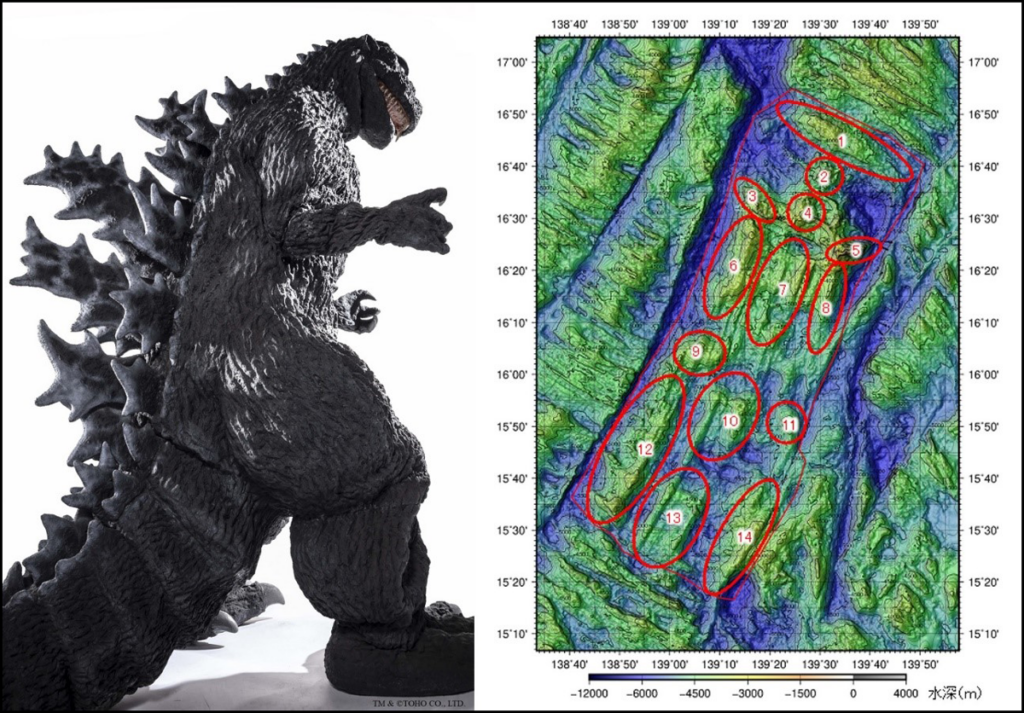
Task: Click the number 13 label on the map
Action: pyautogui.click(x=673, y=518)
